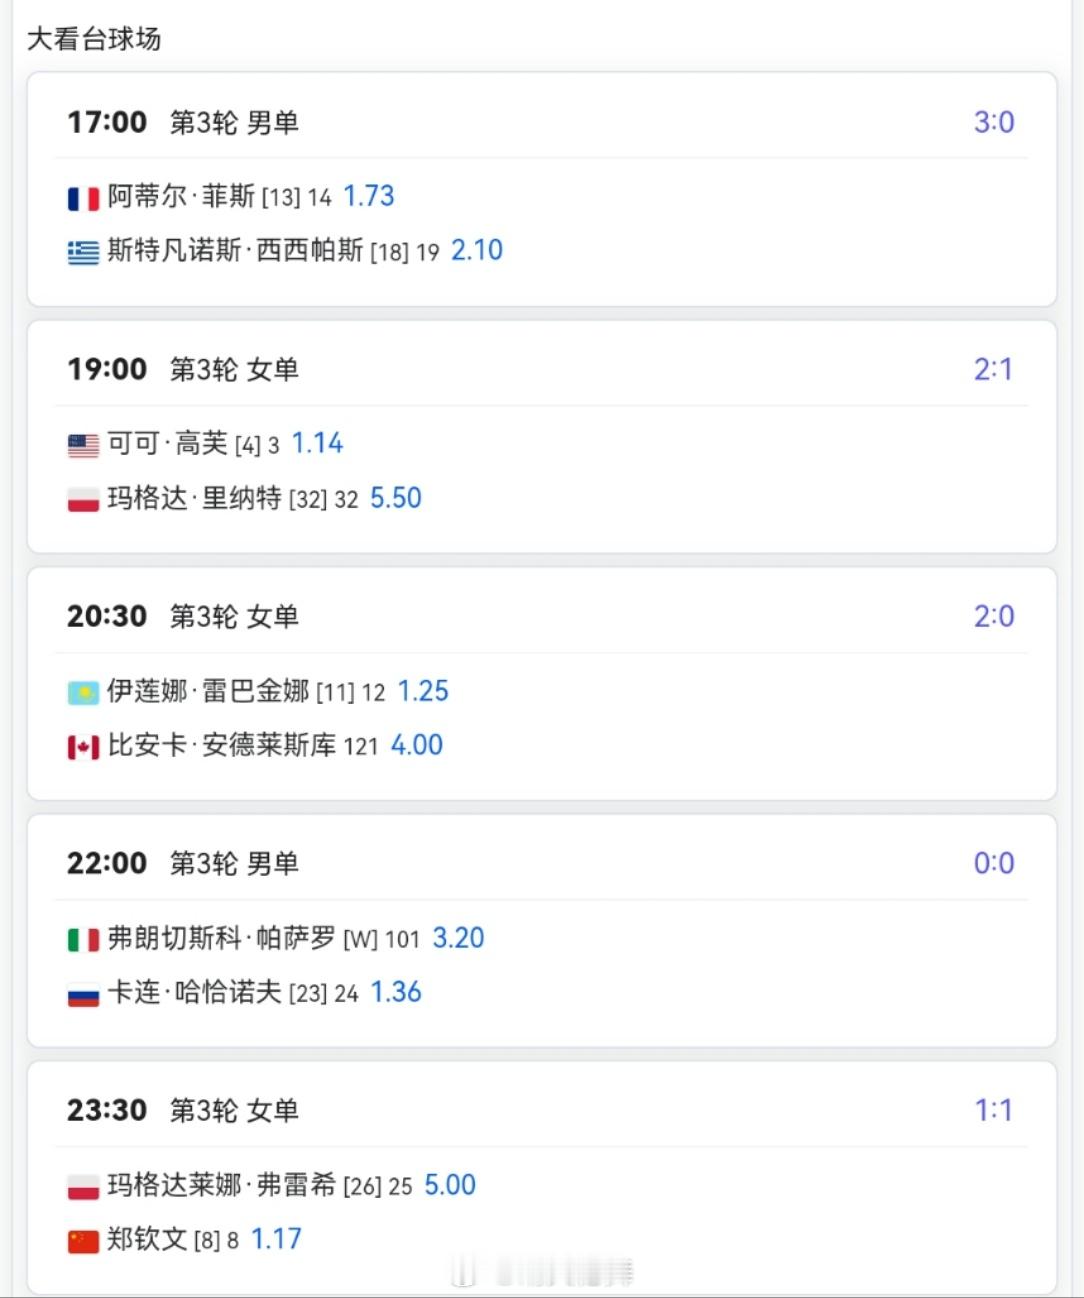Open player 郑钦文's profile

147,1239
